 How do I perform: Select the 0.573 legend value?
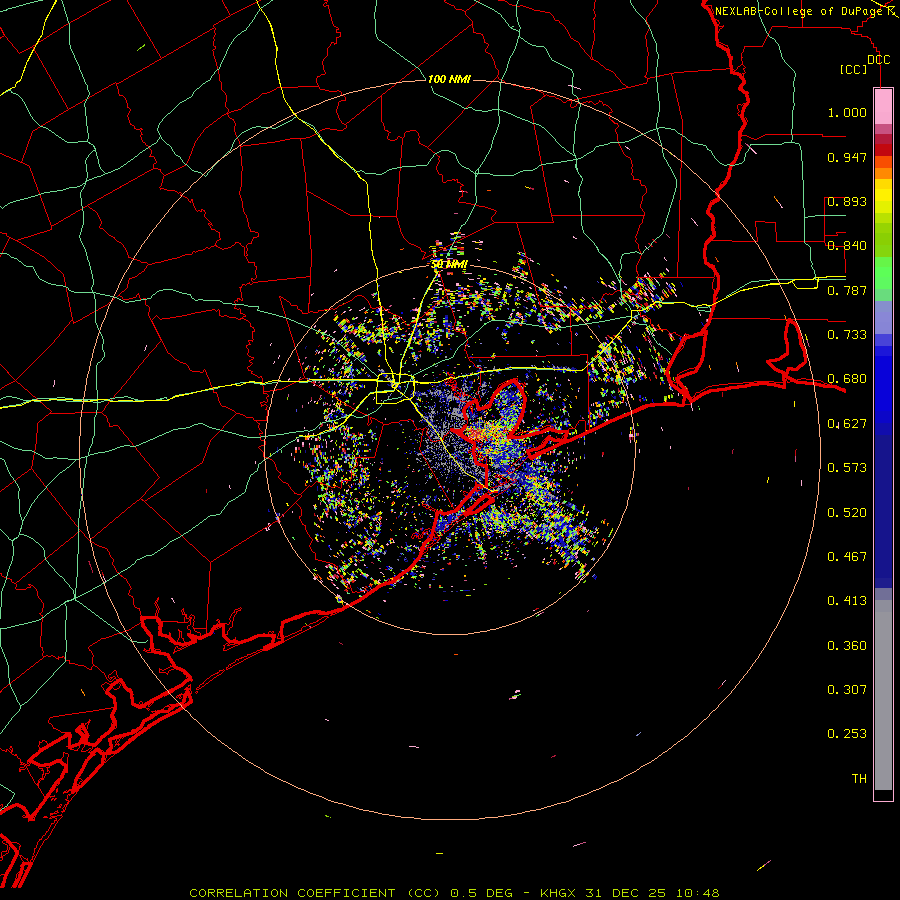point(847,468)
